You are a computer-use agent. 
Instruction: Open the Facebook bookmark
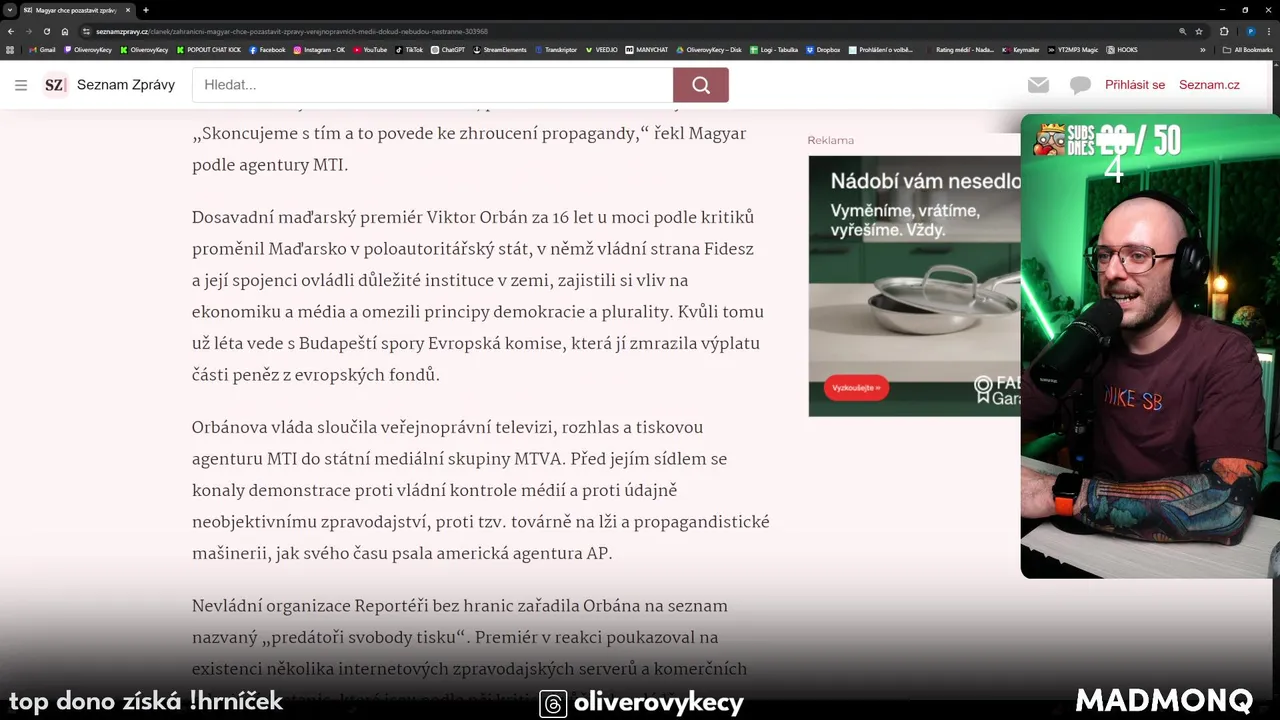[267, 49]
